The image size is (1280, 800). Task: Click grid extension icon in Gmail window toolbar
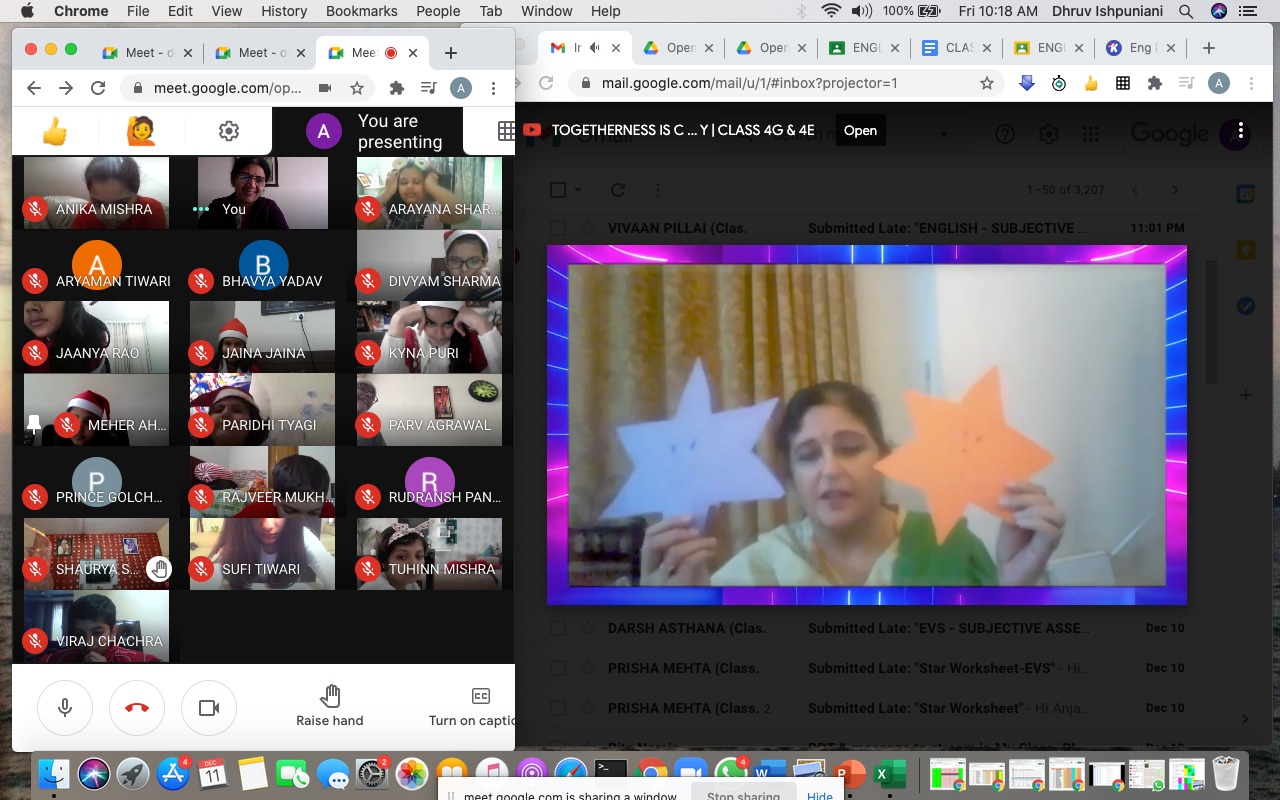[x=1123, y=83]
